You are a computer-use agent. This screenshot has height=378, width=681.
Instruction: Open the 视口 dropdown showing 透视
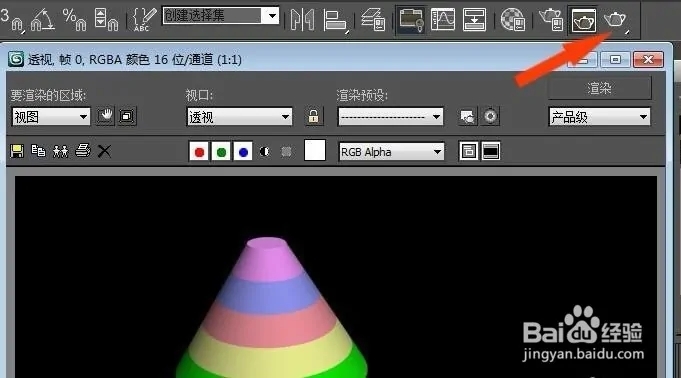point(239,116)
